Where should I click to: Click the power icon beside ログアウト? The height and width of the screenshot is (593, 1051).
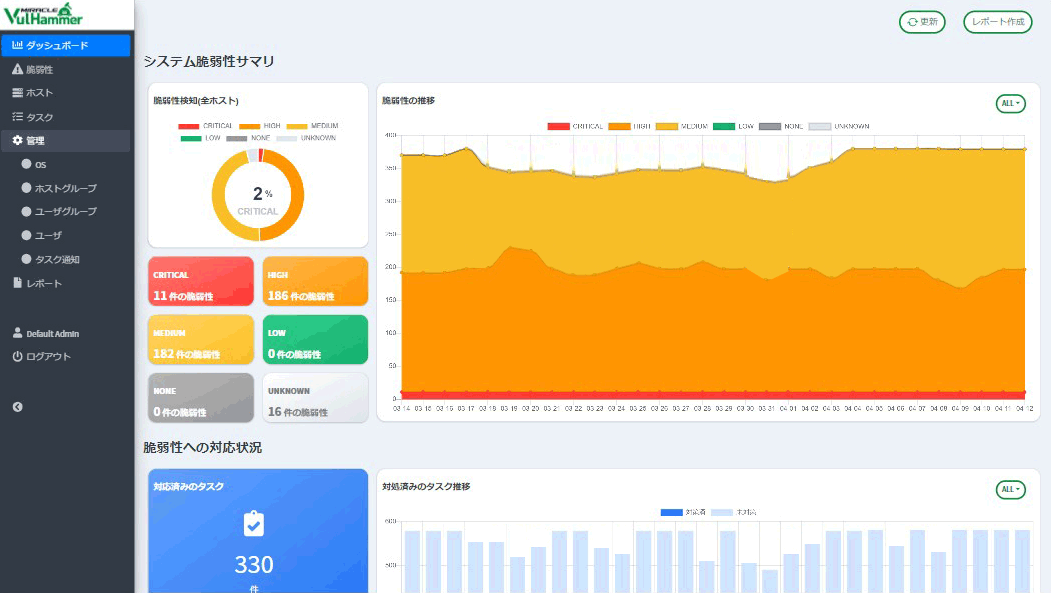(17, 357)
